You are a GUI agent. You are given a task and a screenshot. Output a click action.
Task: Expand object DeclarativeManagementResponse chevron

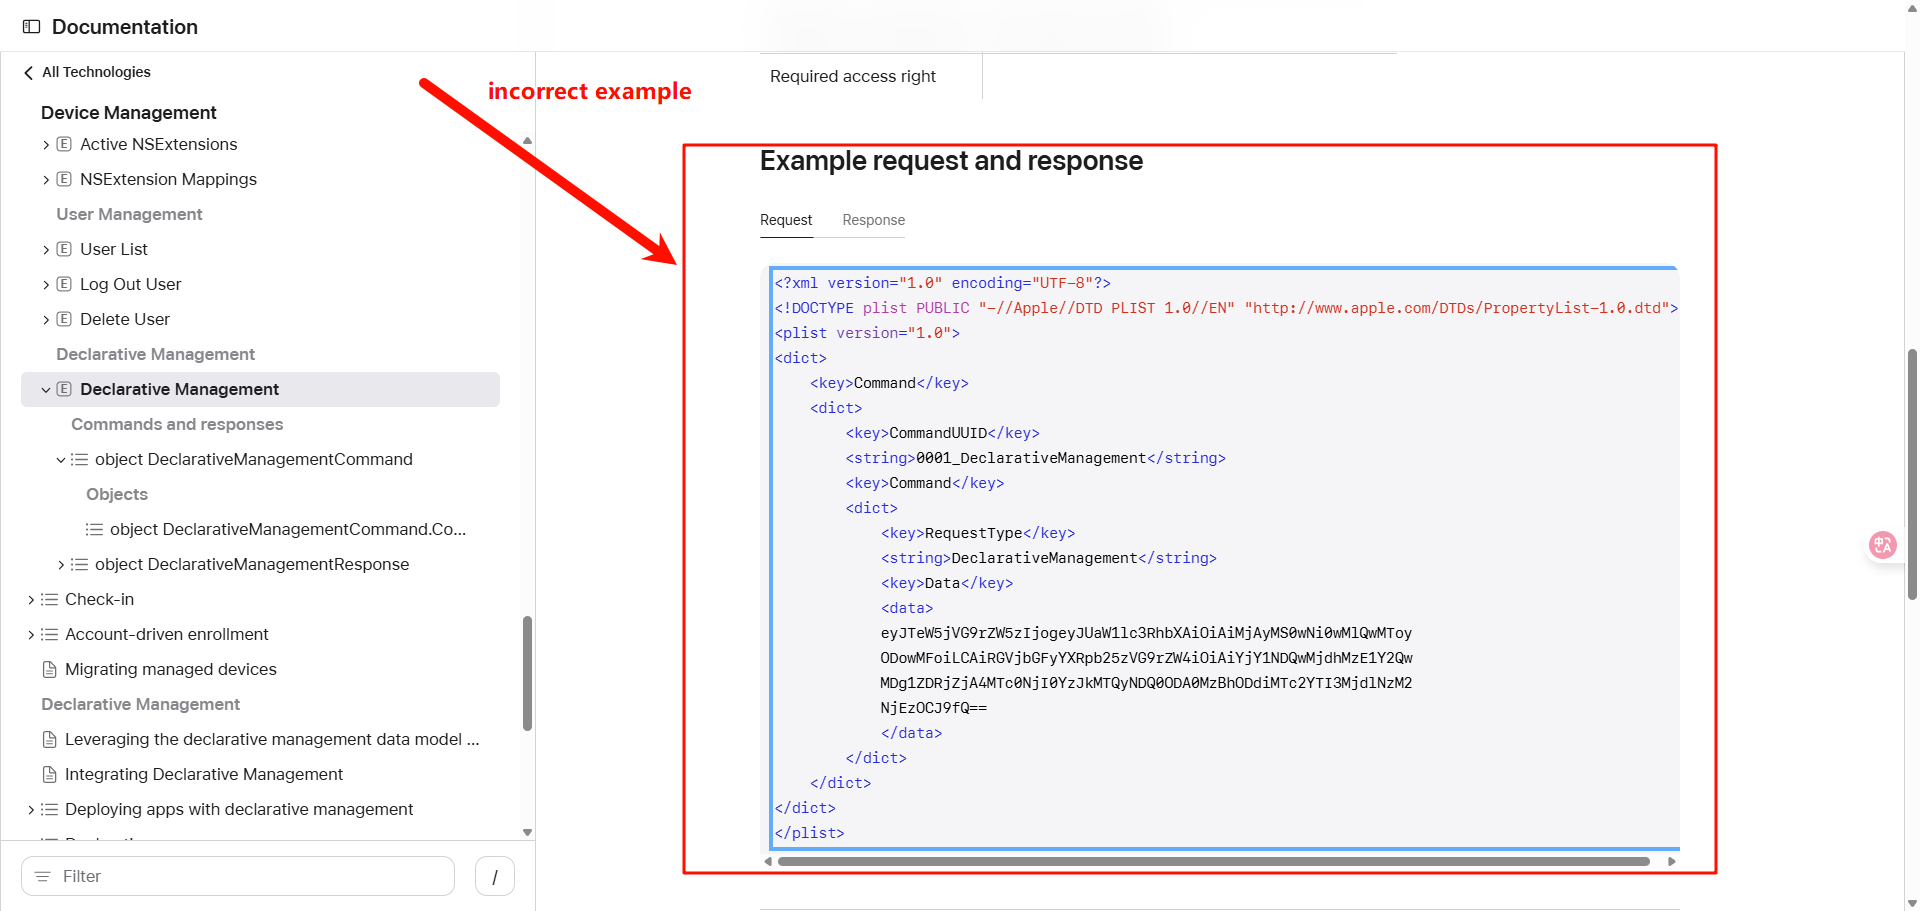(x=61, y=565)
